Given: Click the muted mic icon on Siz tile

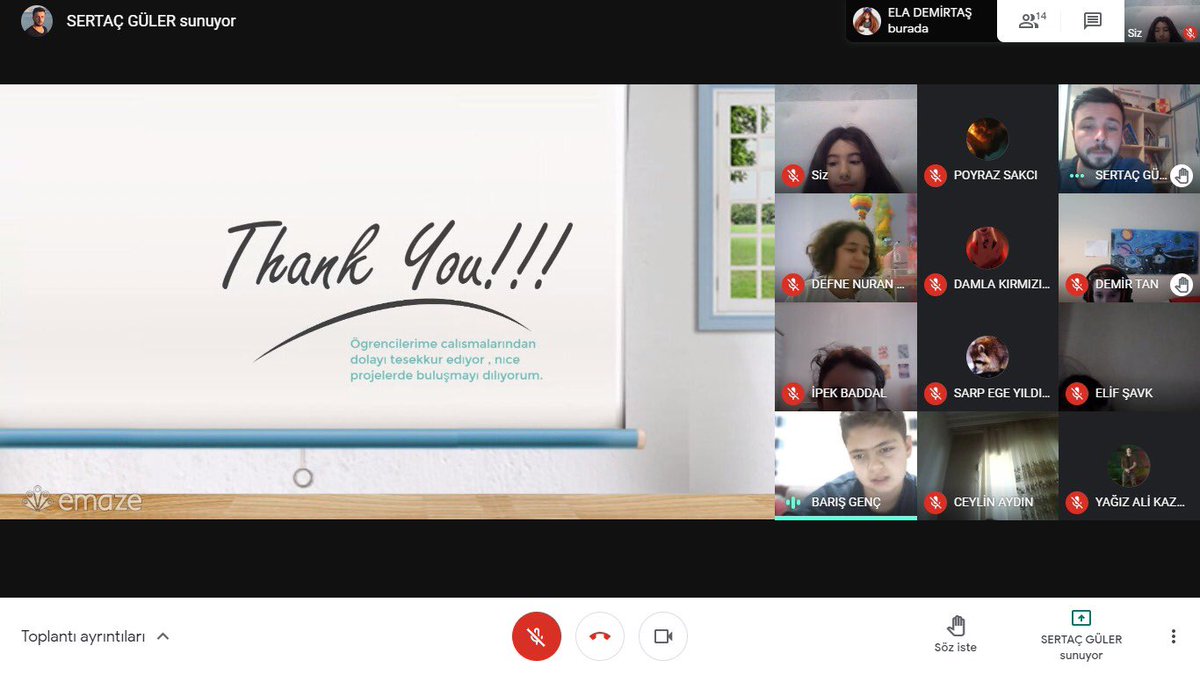Looking at the screenshot, I should click(x=793, y=175).
